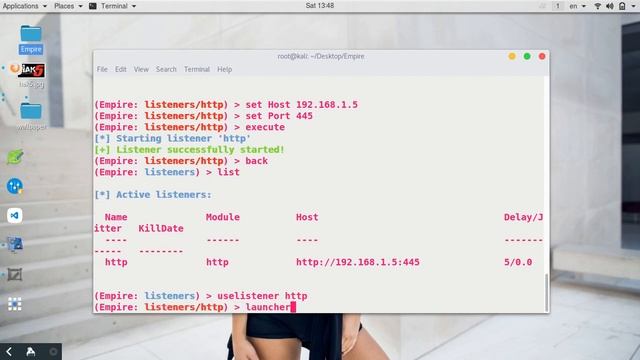Open the wallpaper folder on desktop
The height and width of the screenshot is (360, 640).
coord(31,116)
